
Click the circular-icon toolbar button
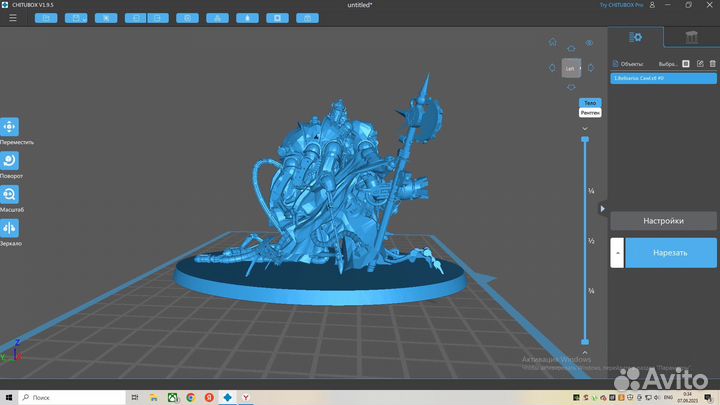tap(187, 18)
